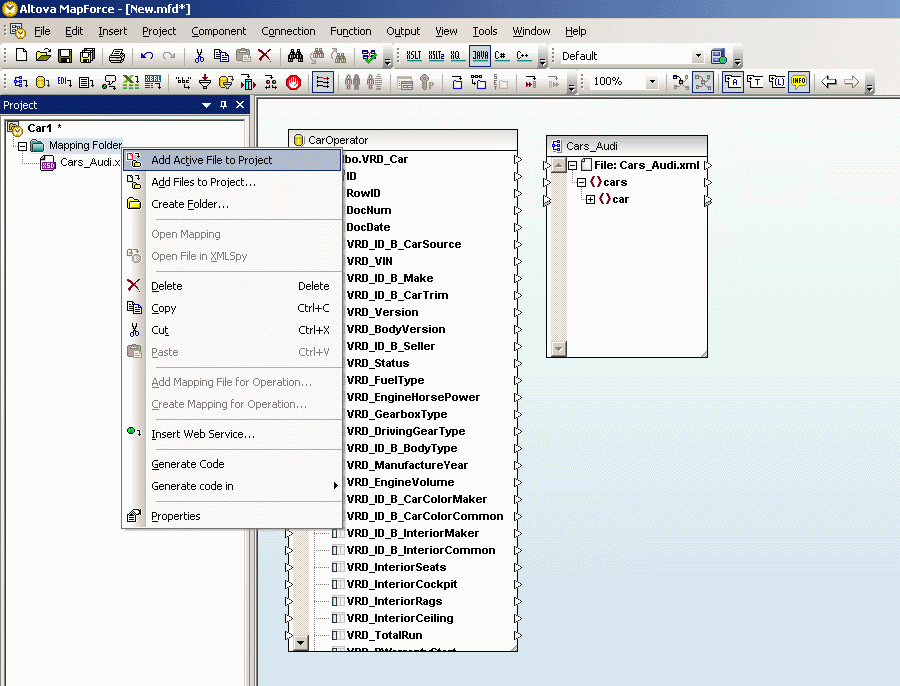
Task: Collapse the Mapping Folder tree node
Action: point(22,146)
